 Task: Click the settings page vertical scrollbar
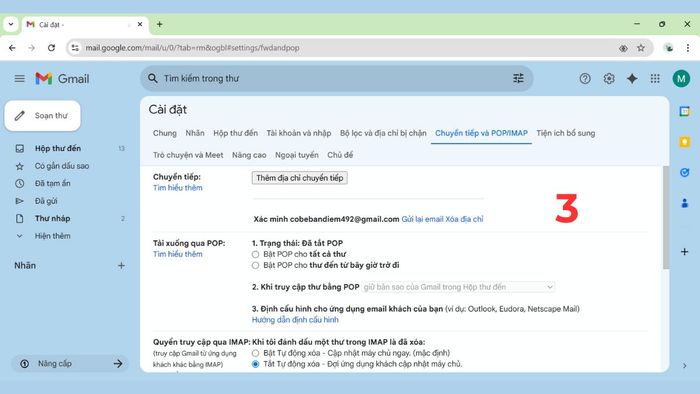point(666,217)
